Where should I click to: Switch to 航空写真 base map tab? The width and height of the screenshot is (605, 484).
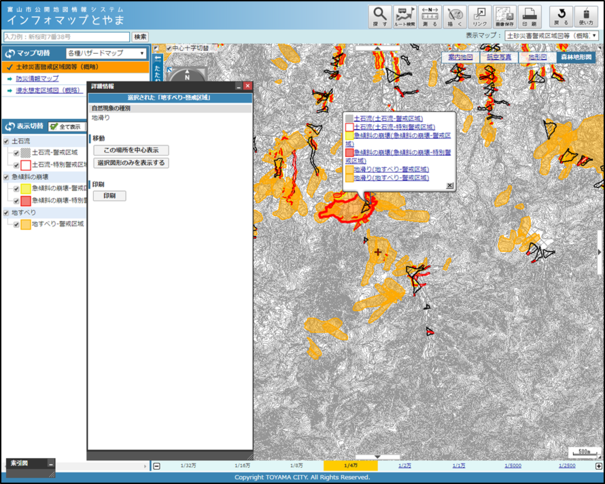pyautogui.click(x=499, y=57)
